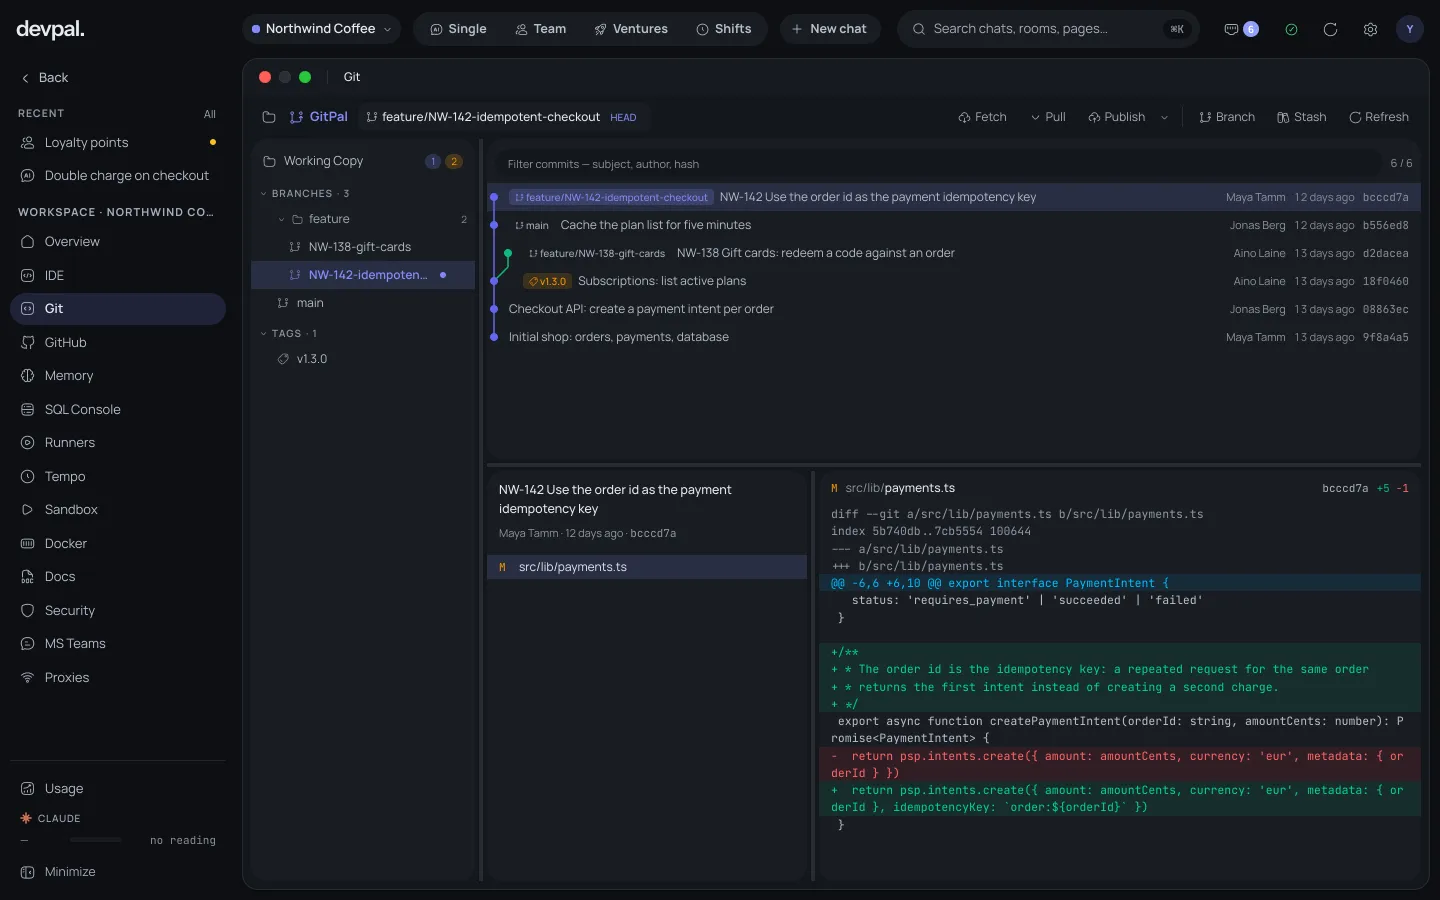Open Working Copy in the Git panel
This screenshot has width=1440, height=900.
click(363, 161)
